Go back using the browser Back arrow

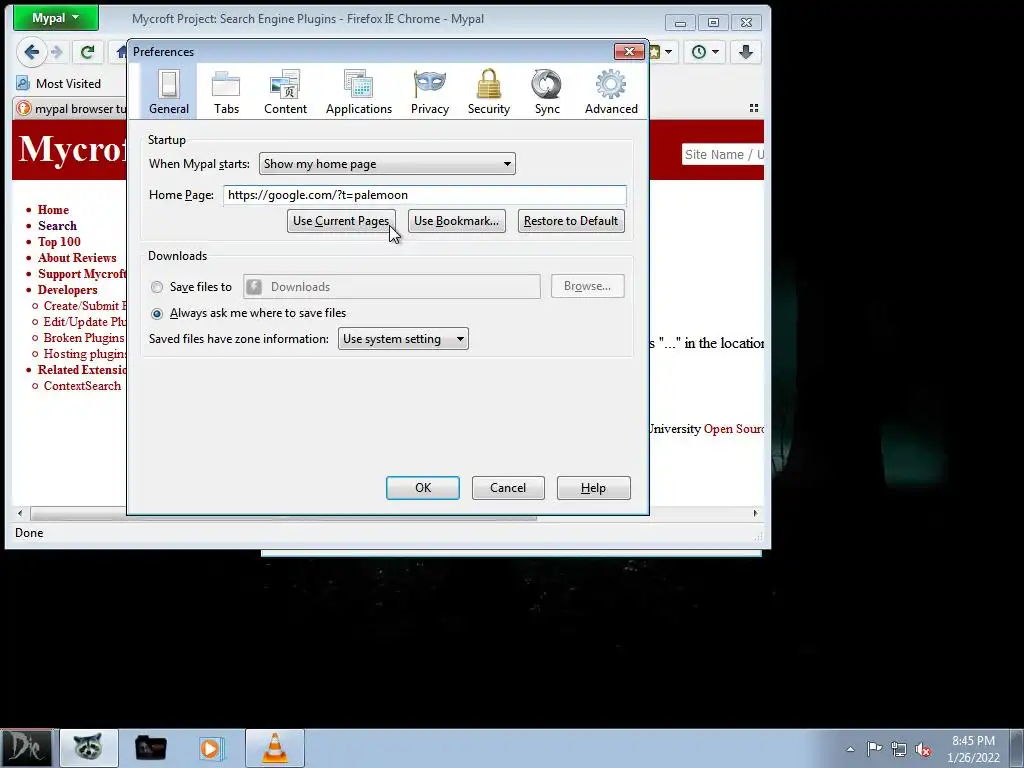(x=31, y=52)
